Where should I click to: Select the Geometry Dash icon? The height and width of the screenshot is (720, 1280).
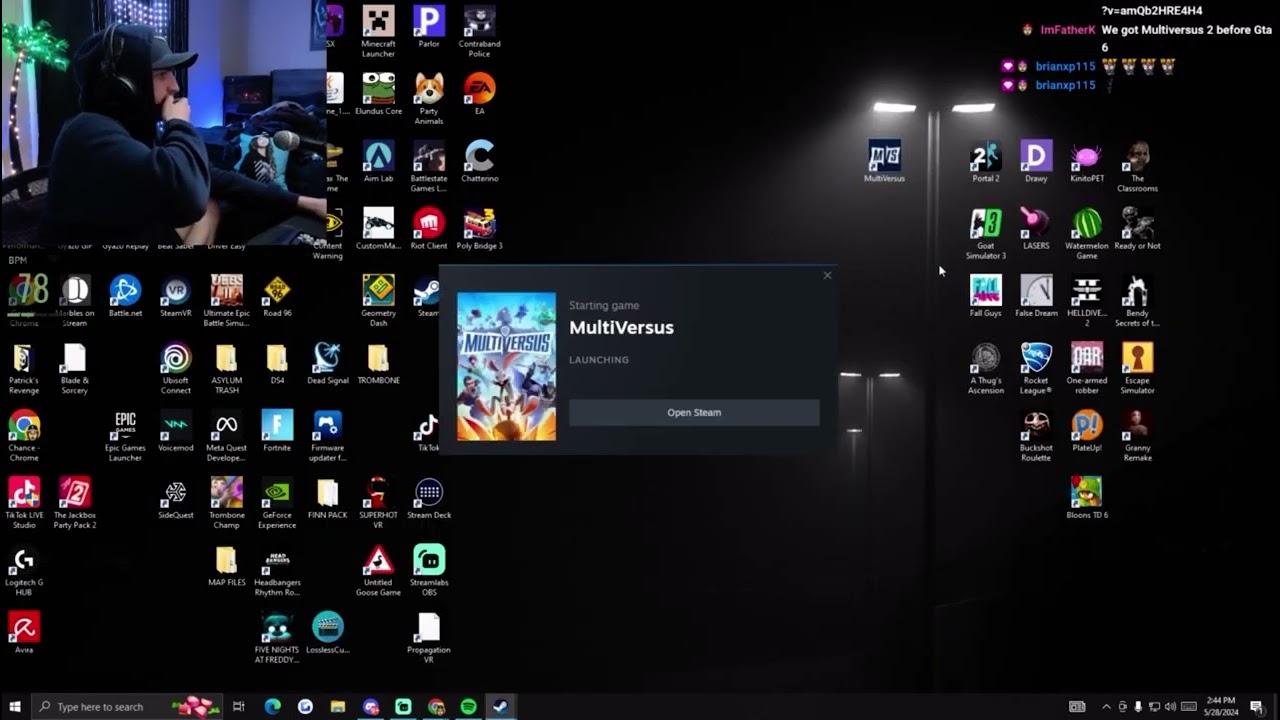pos(378,301)
